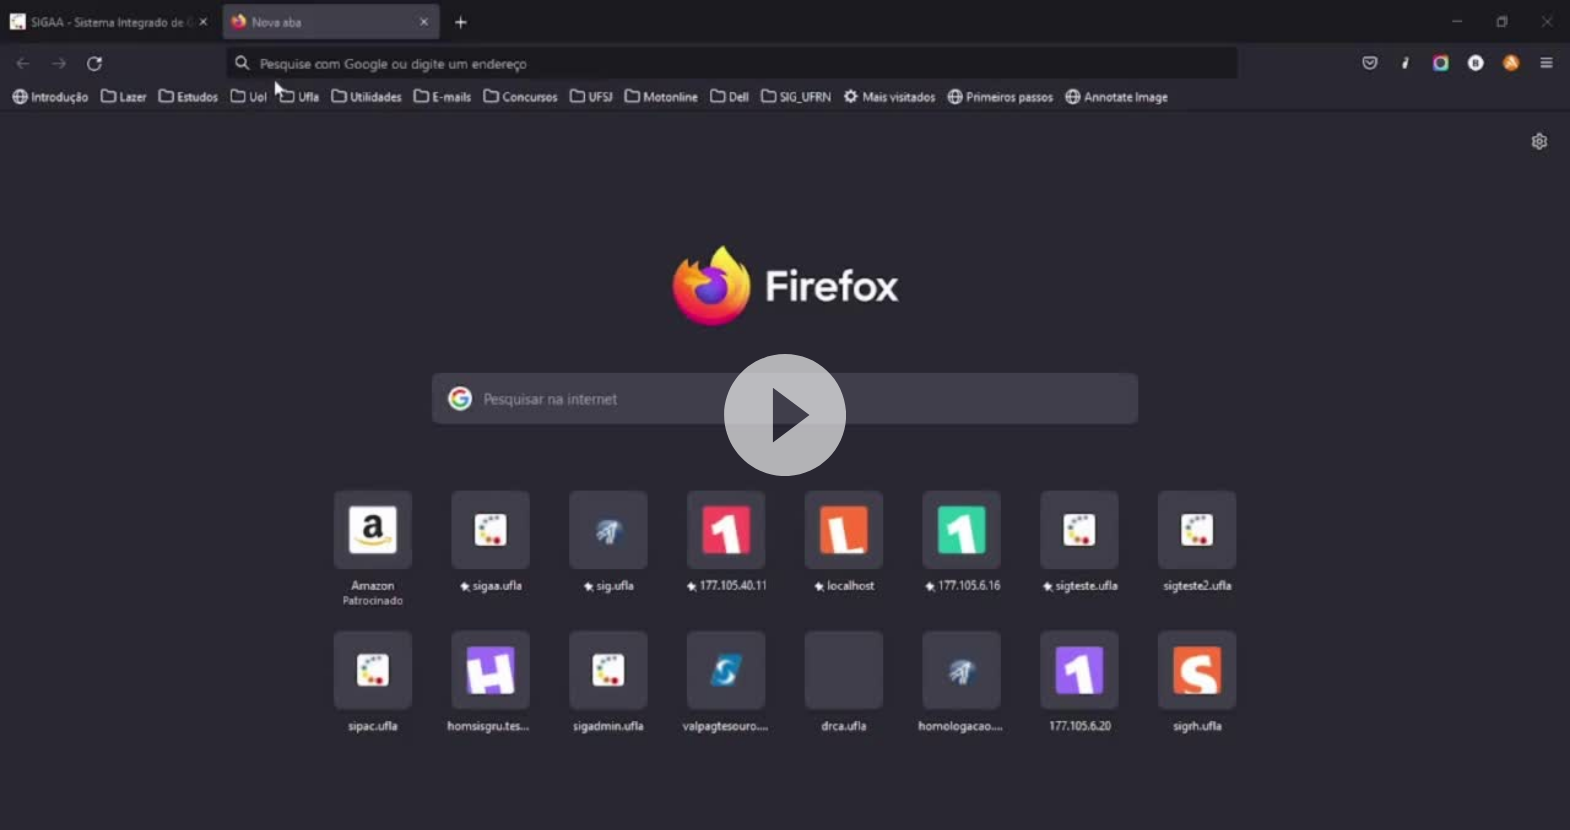Open the Estudos bookmarks folder

pos(188,97)
